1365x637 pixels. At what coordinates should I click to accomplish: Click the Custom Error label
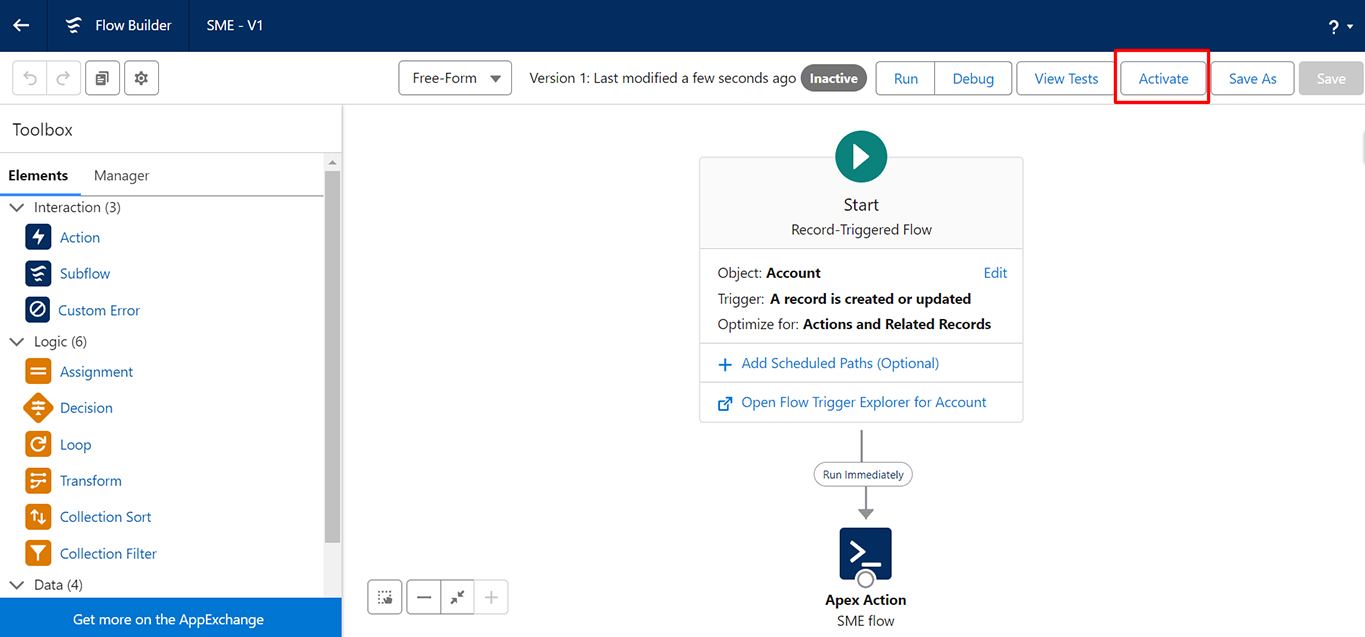[99, 310]
